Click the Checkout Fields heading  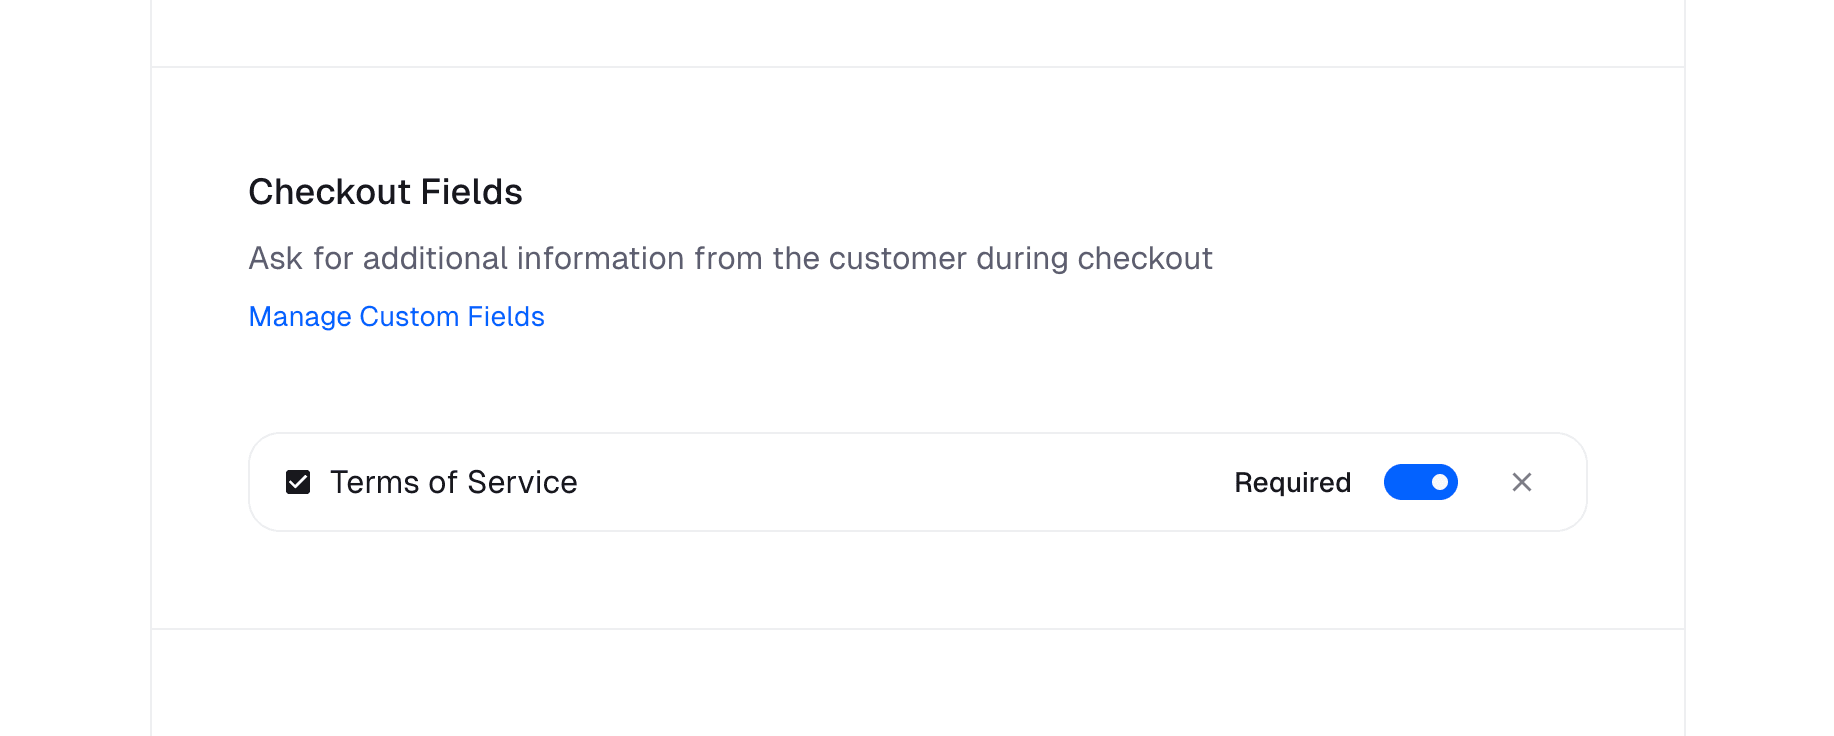pos(385,192)
